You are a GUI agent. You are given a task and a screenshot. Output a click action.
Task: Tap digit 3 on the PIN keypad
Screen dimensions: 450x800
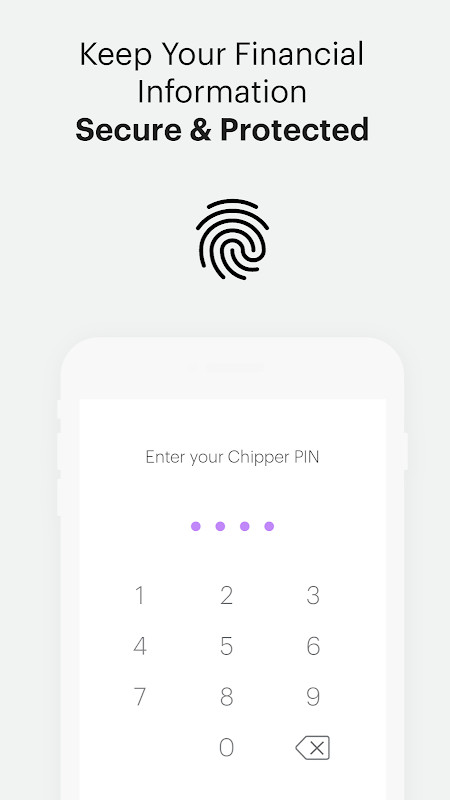(x=313, y=595)
